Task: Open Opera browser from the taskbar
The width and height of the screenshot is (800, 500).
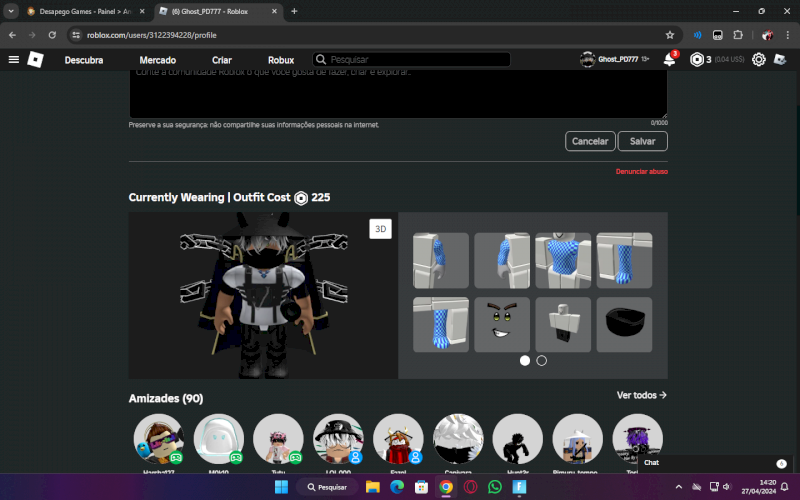Action: (x=470, y=487)
